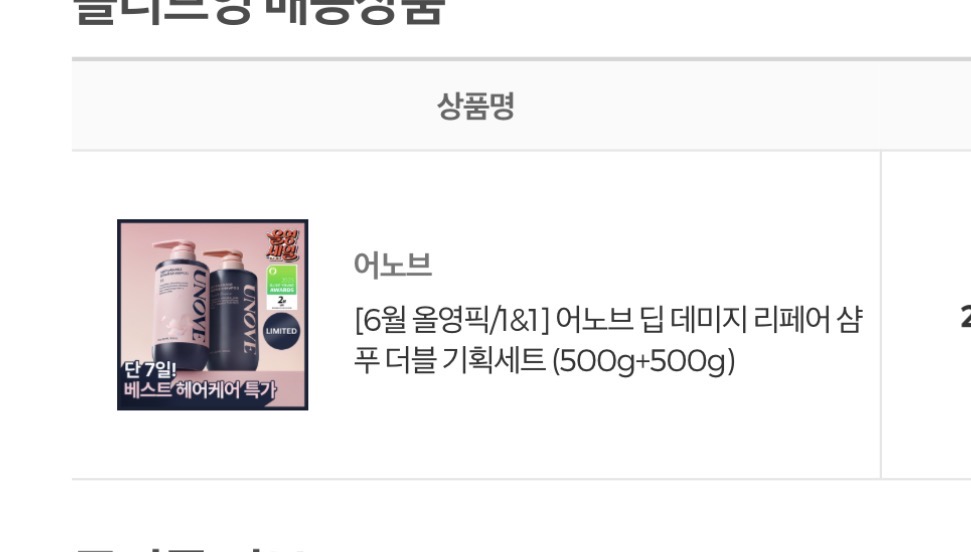Open the [6월 올영픽/1&1] product name link

coord(607,340)
